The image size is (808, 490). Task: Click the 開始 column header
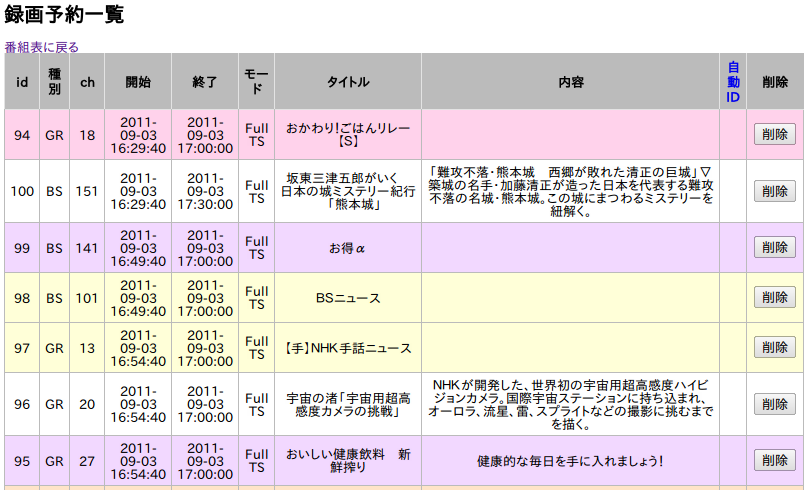[138, 81]
